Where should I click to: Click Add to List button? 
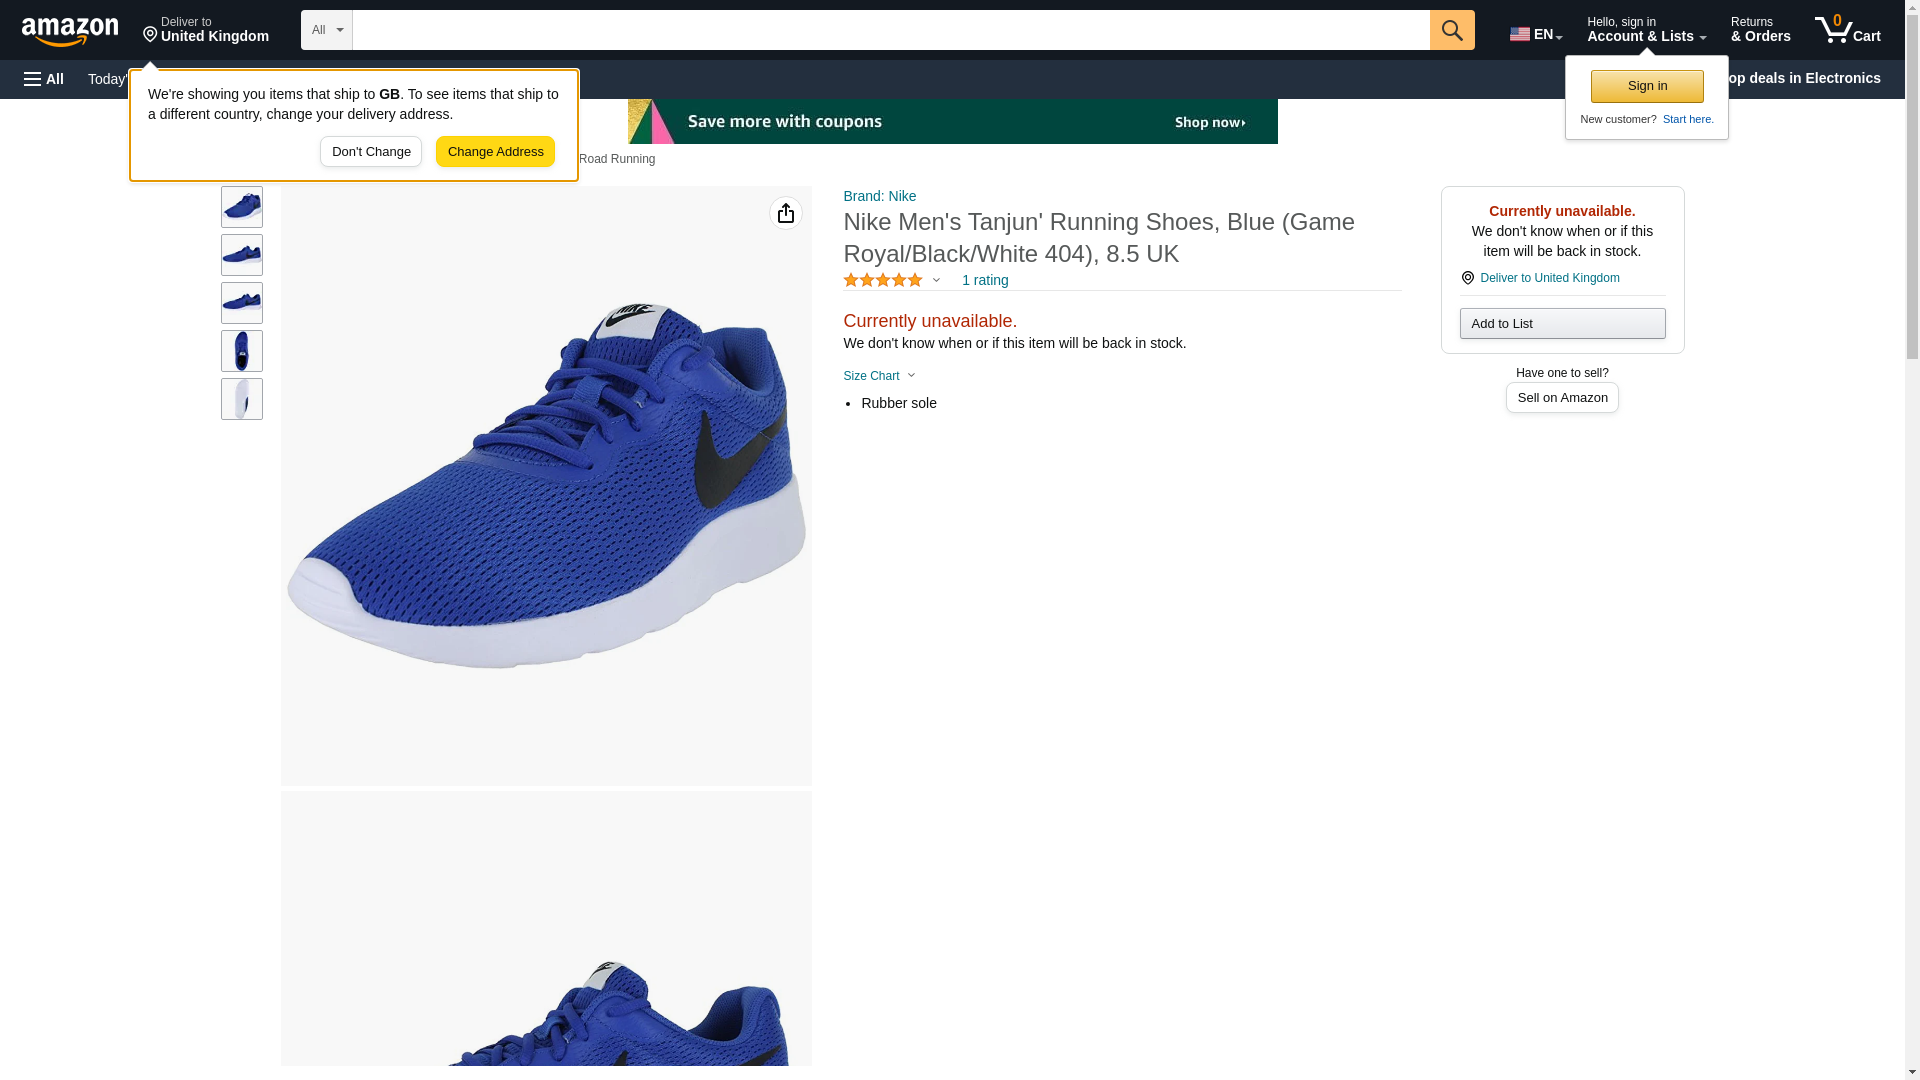pyautogui.click(x=1562, y=323)
